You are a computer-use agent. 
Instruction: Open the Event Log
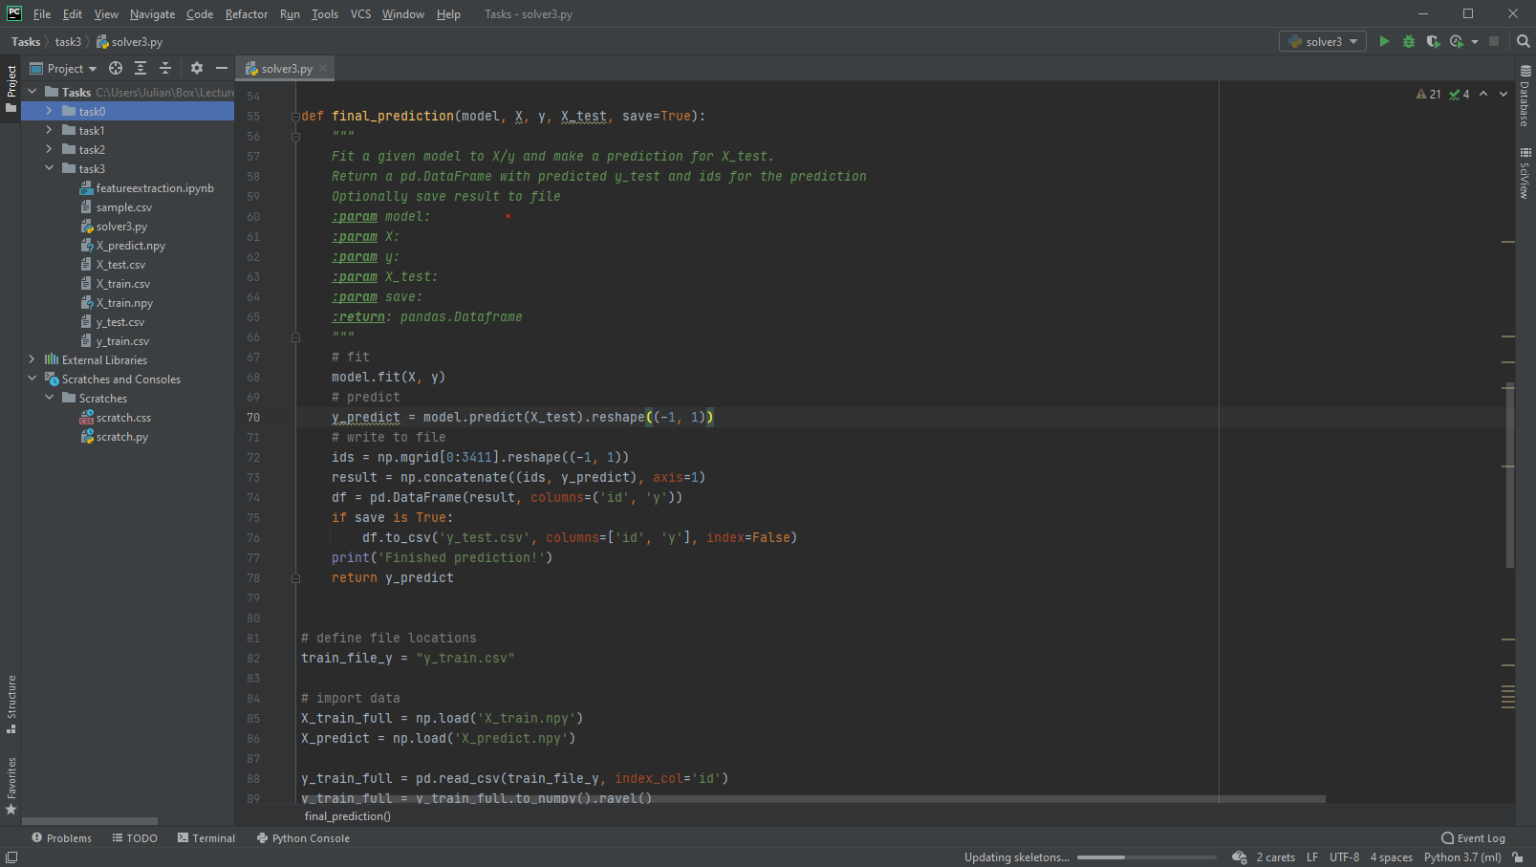(x=1473, y=838)
